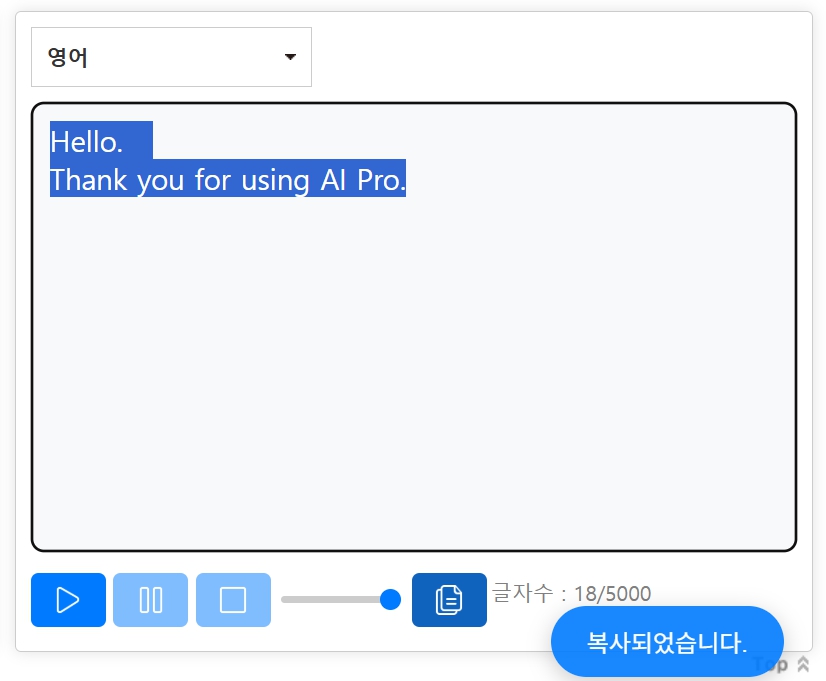
Task: Stop playback with the square button
Action: click(x=233, y=600)
